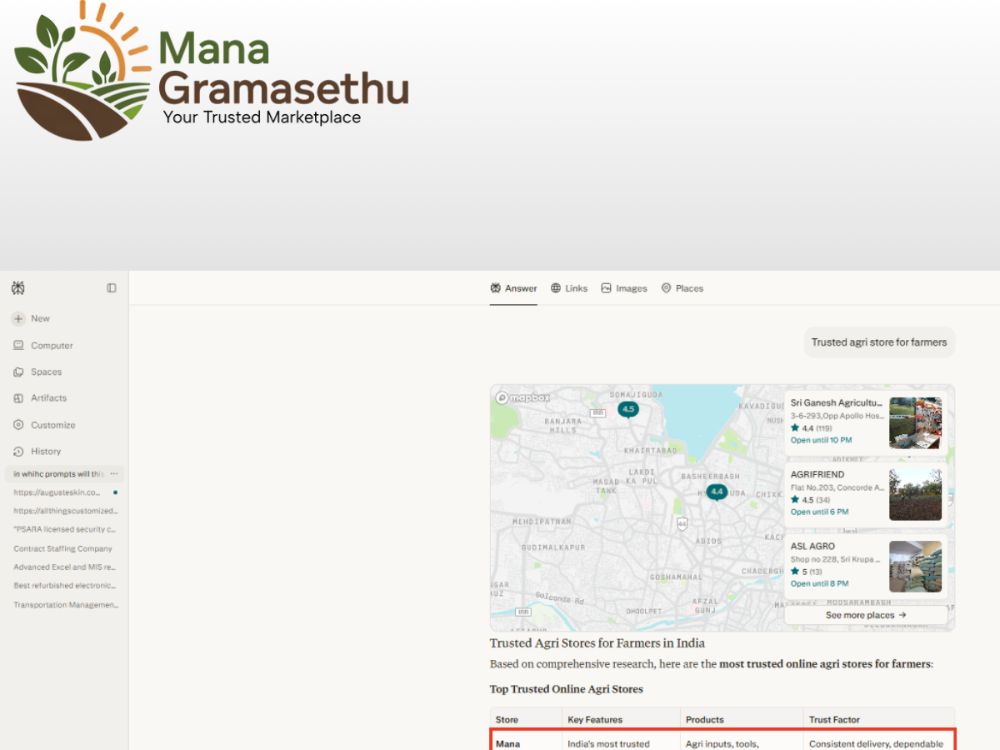Switch to the Links tab

click(x=569, y=288)
